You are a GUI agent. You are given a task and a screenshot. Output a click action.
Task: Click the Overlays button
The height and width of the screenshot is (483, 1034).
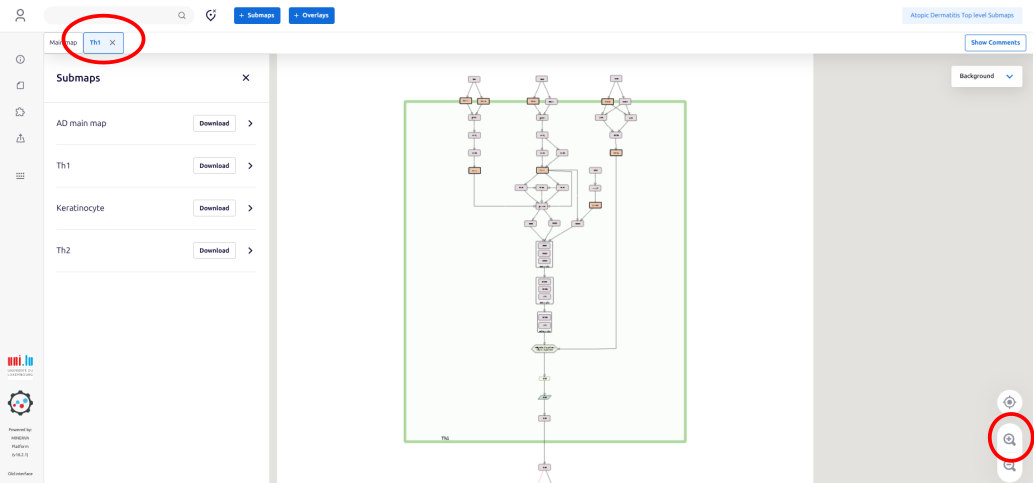(x=311, y=15)
